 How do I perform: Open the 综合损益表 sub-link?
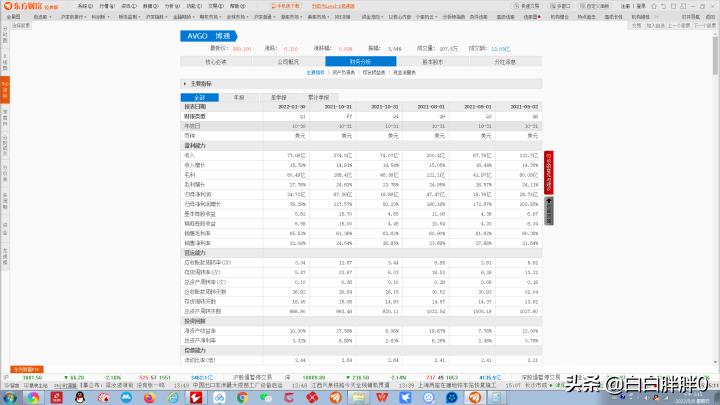(x=374, y=73)
